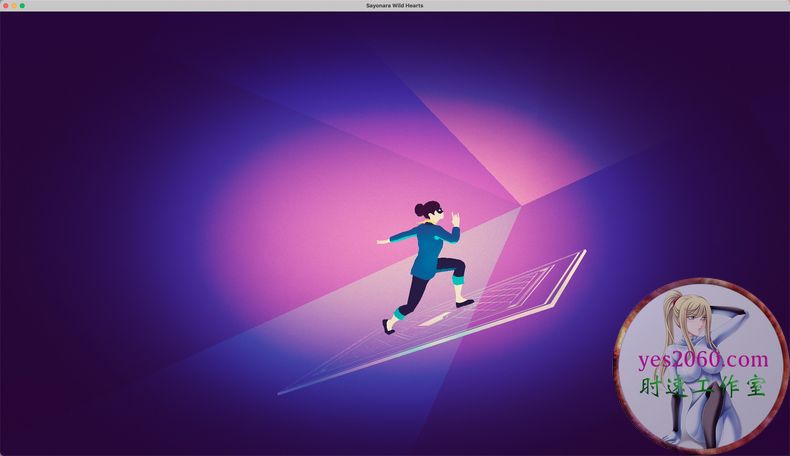Click the yellow minimize window button
This screenshot has height=456, width=790.
[x=13, y=5]
